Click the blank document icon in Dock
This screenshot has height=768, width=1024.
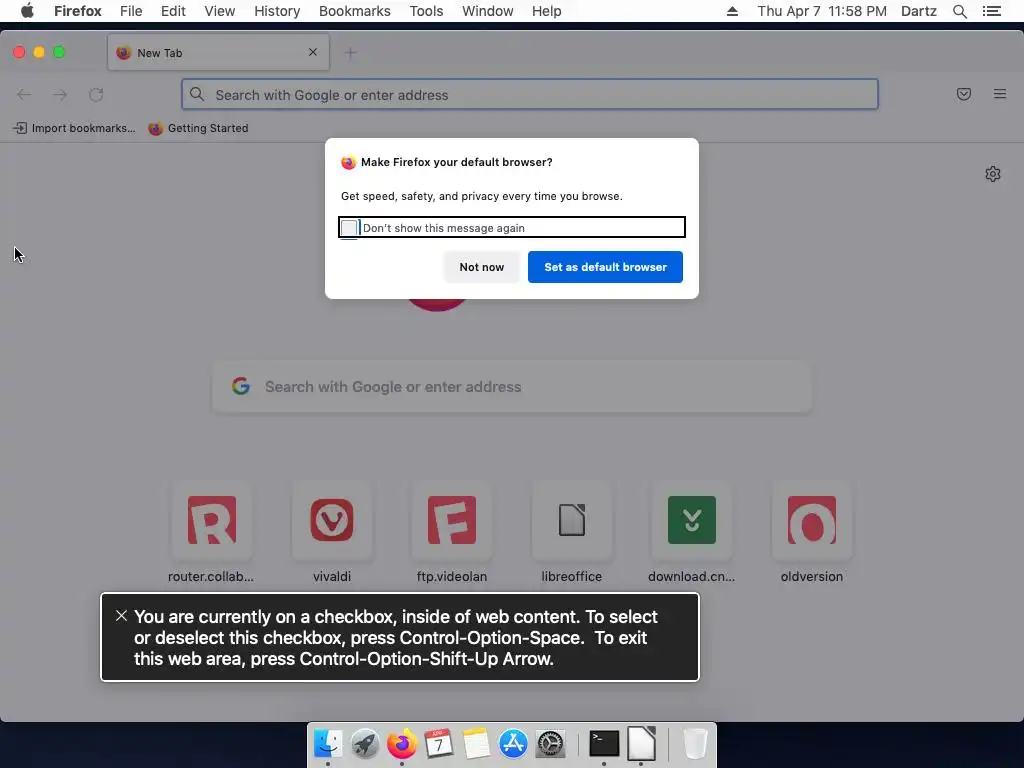coord(641,744)
